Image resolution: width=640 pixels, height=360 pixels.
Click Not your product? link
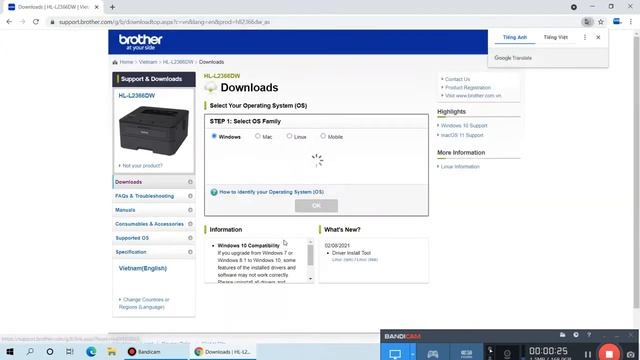click(x=142, y=166)
